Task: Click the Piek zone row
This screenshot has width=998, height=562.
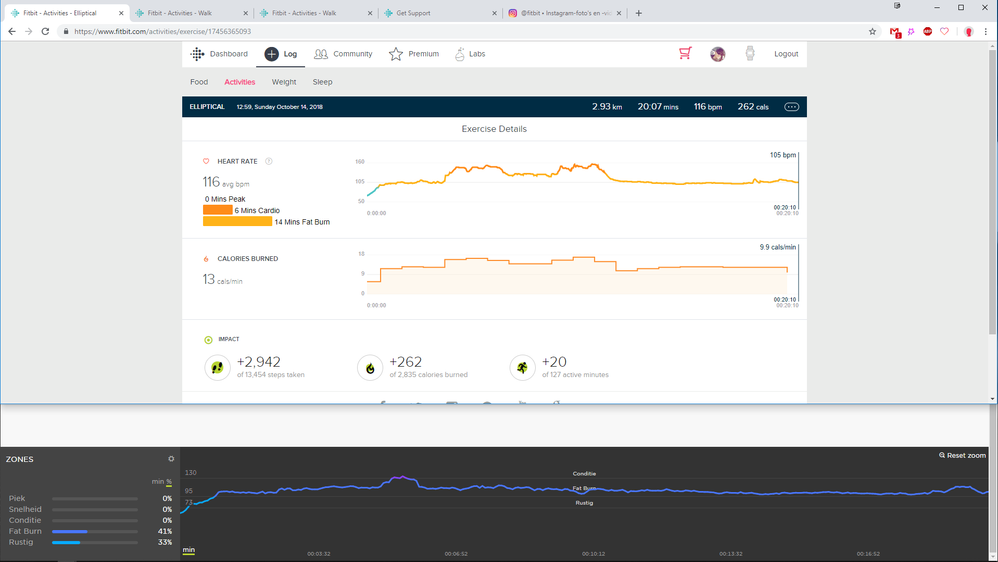Action: [90, 498]
